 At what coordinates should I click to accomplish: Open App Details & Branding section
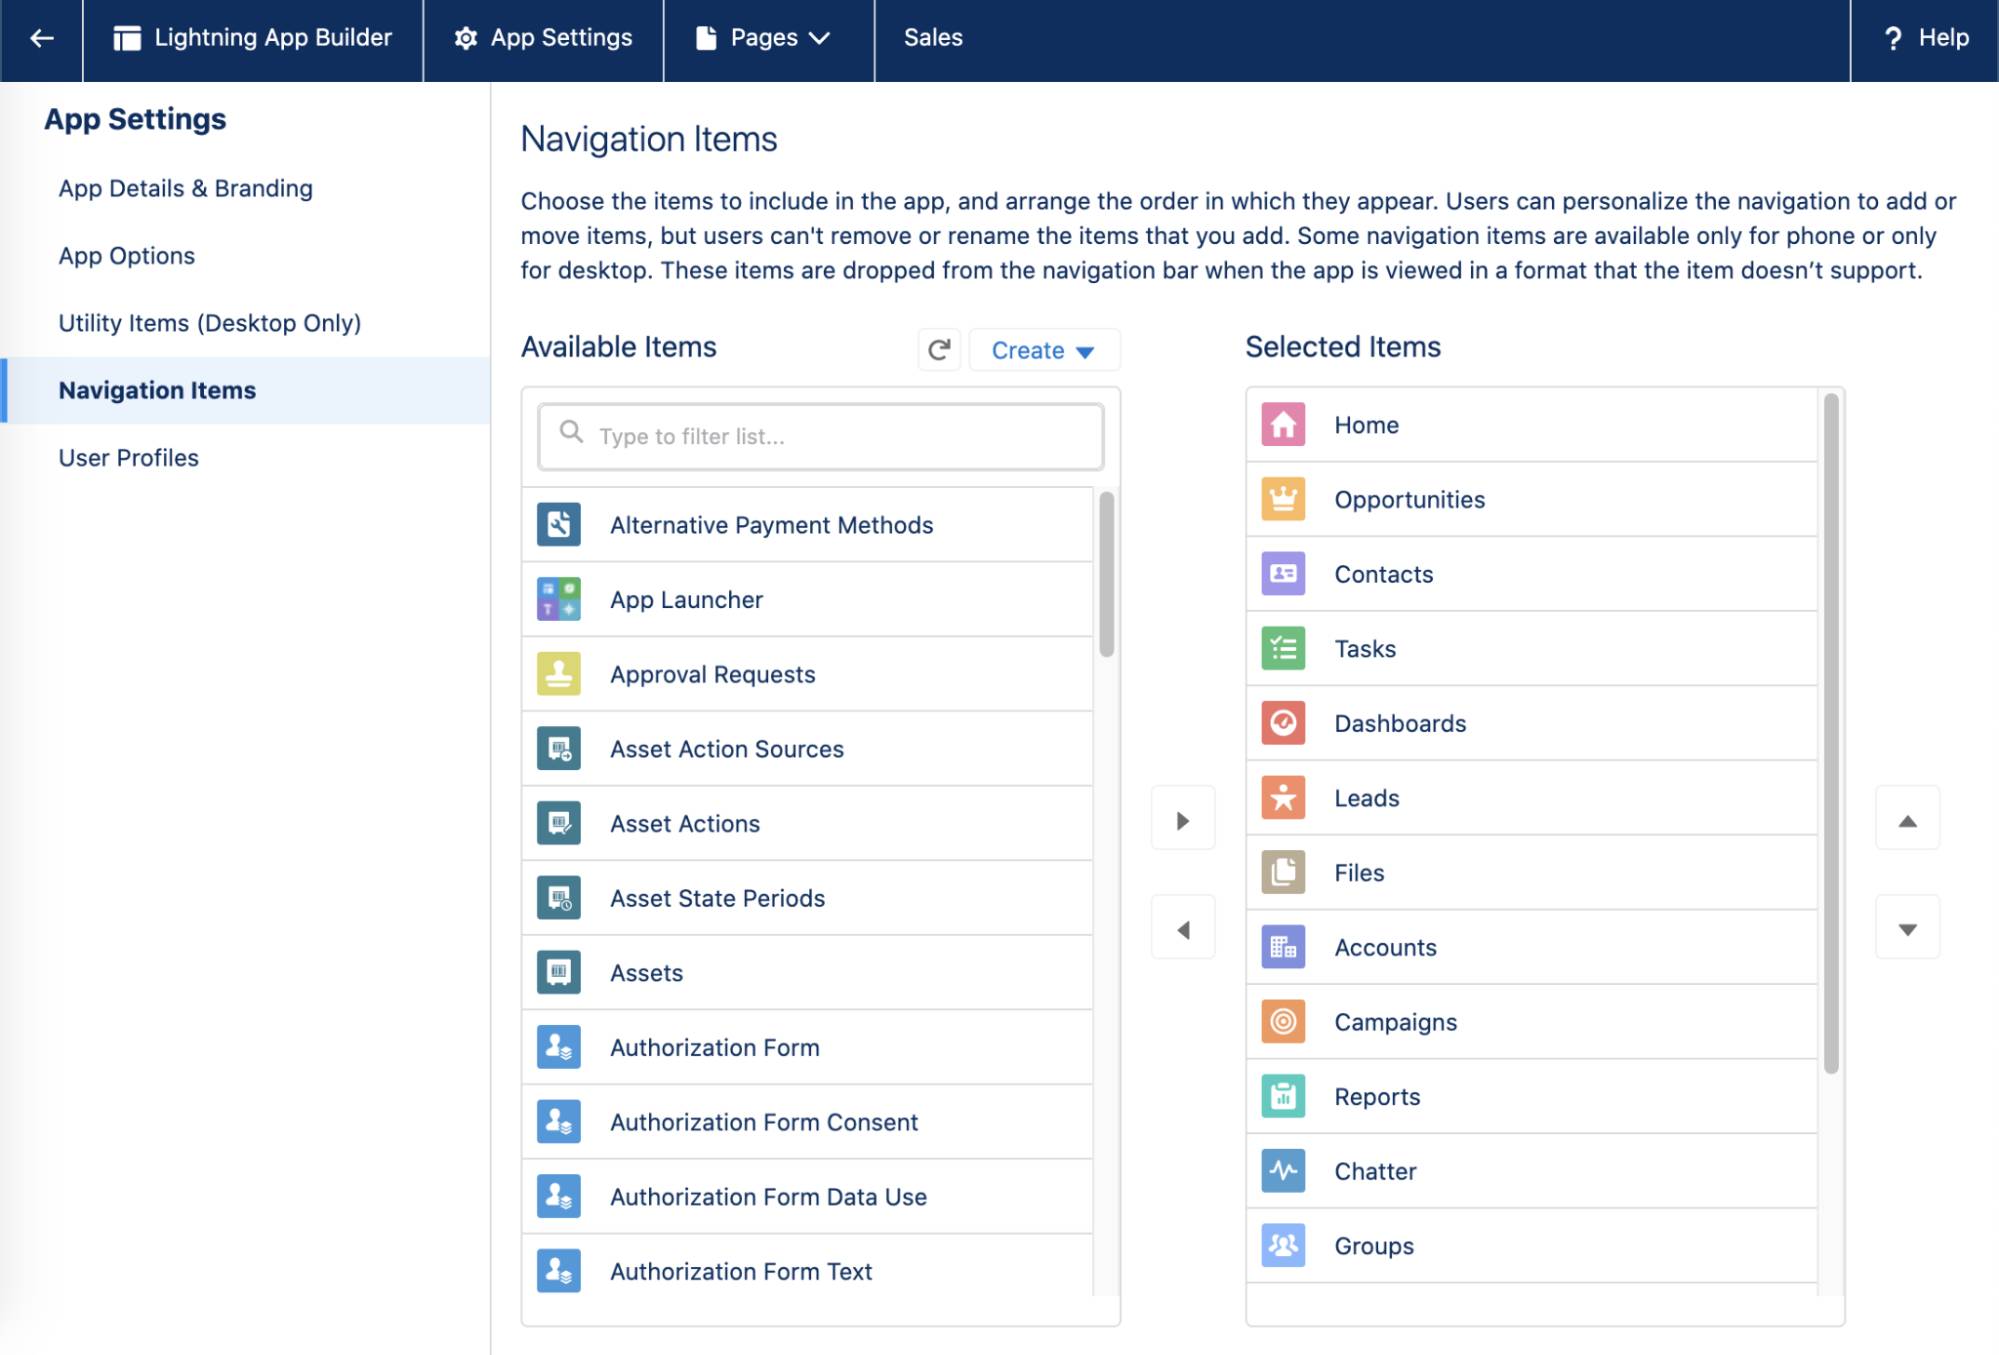click(185, 188)
